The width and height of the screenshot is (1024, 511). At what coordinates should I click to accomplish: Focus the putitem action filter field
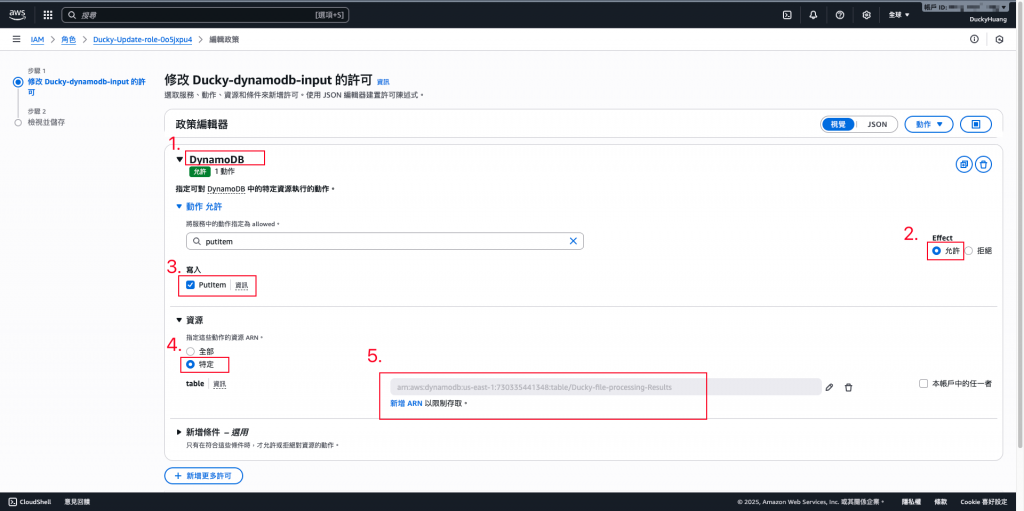[385, 241]
